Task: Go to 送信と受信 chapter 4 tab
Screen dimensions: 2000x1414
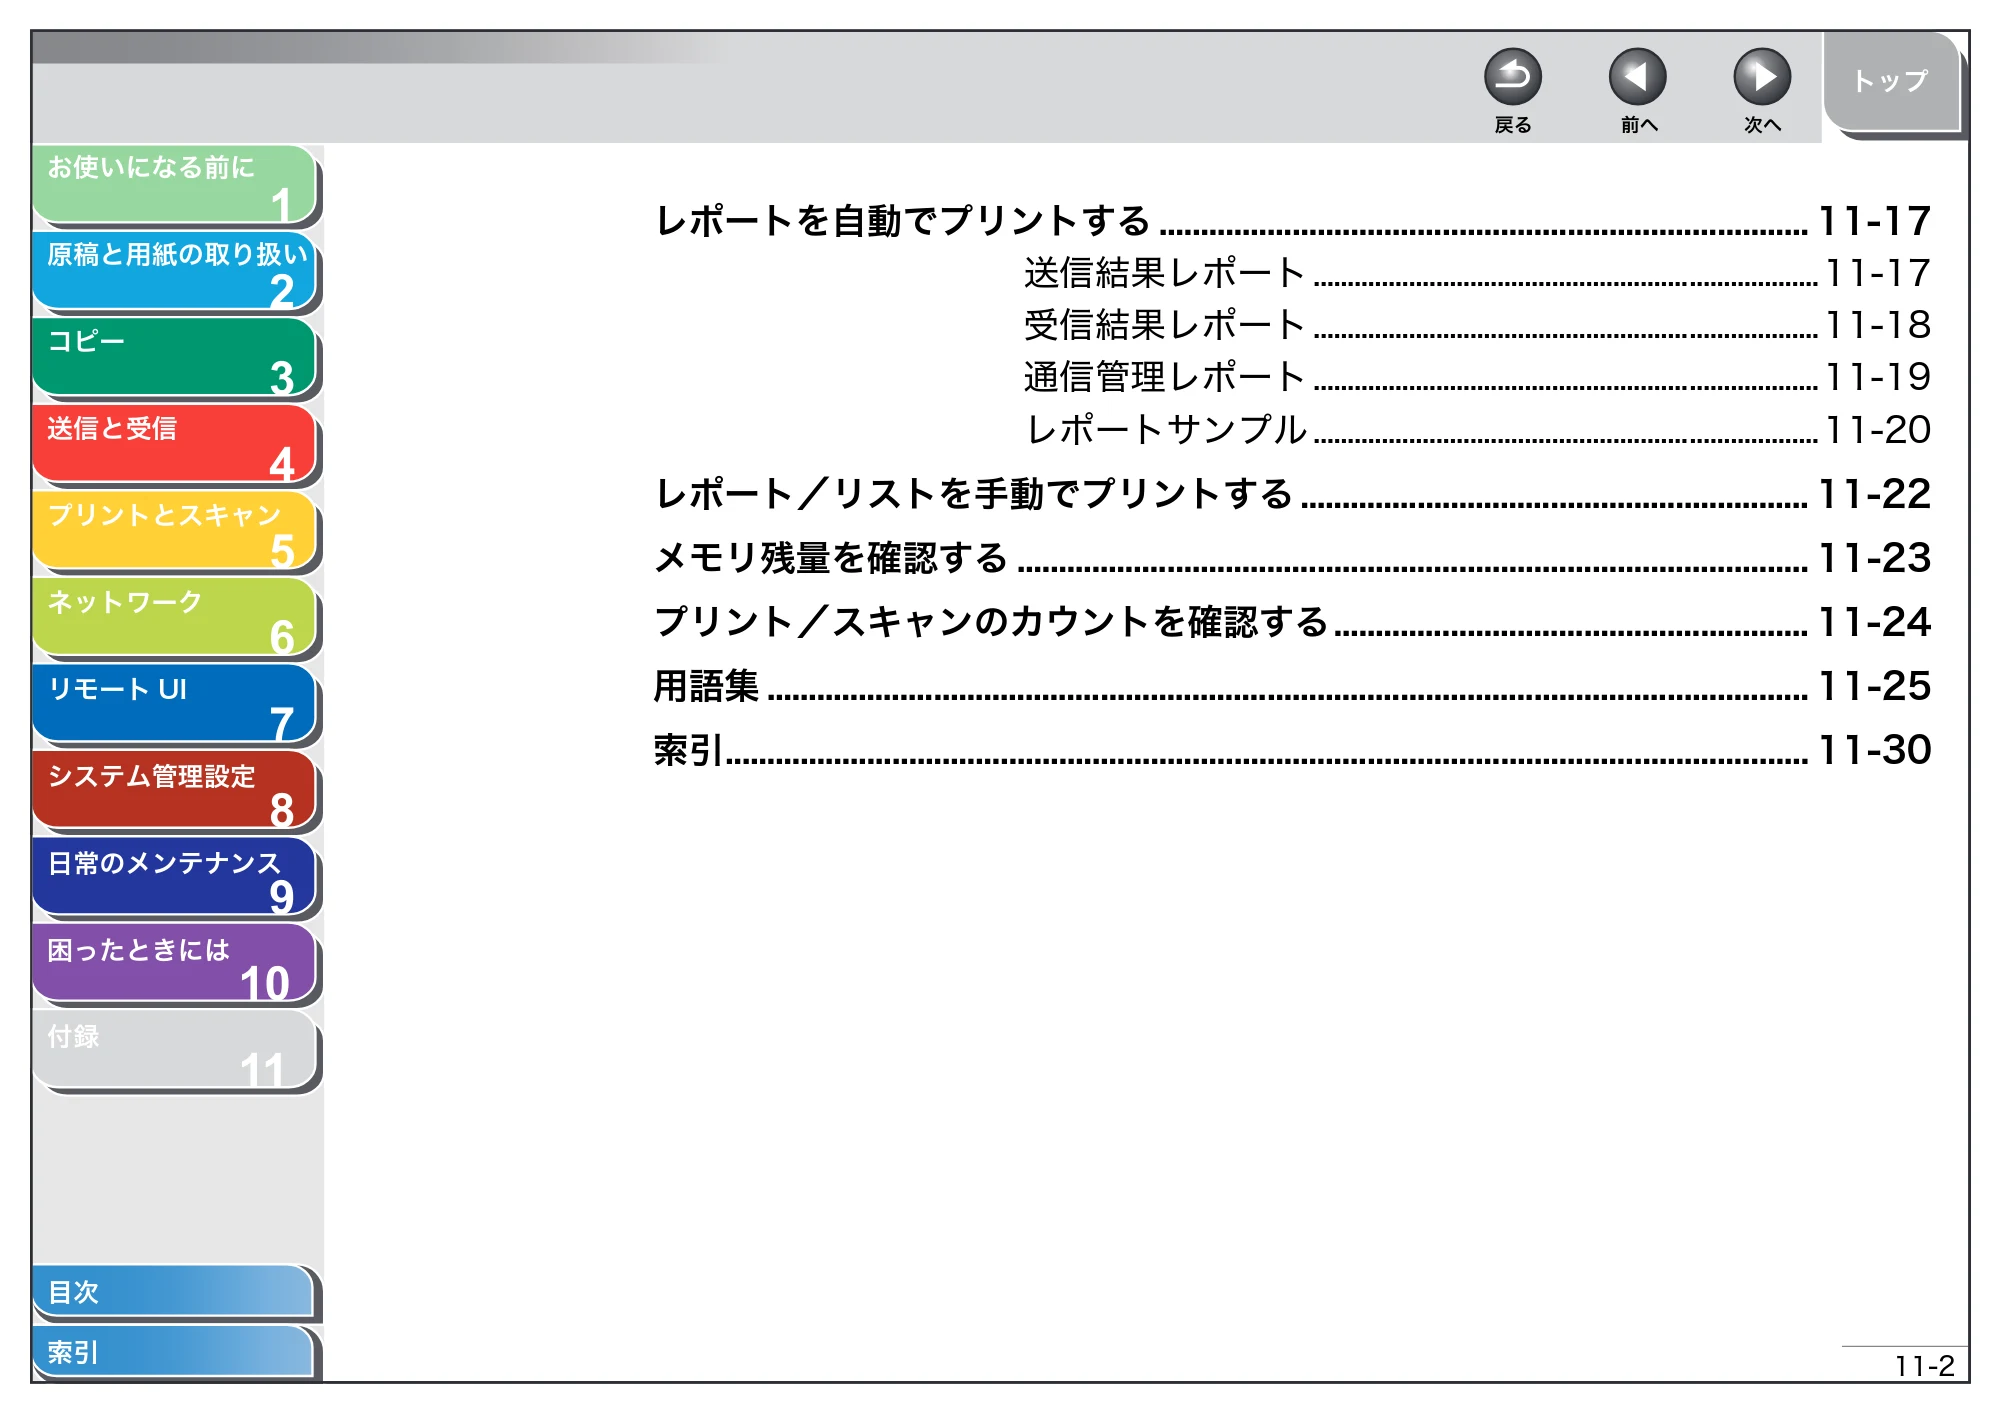Action: point(175,445)
